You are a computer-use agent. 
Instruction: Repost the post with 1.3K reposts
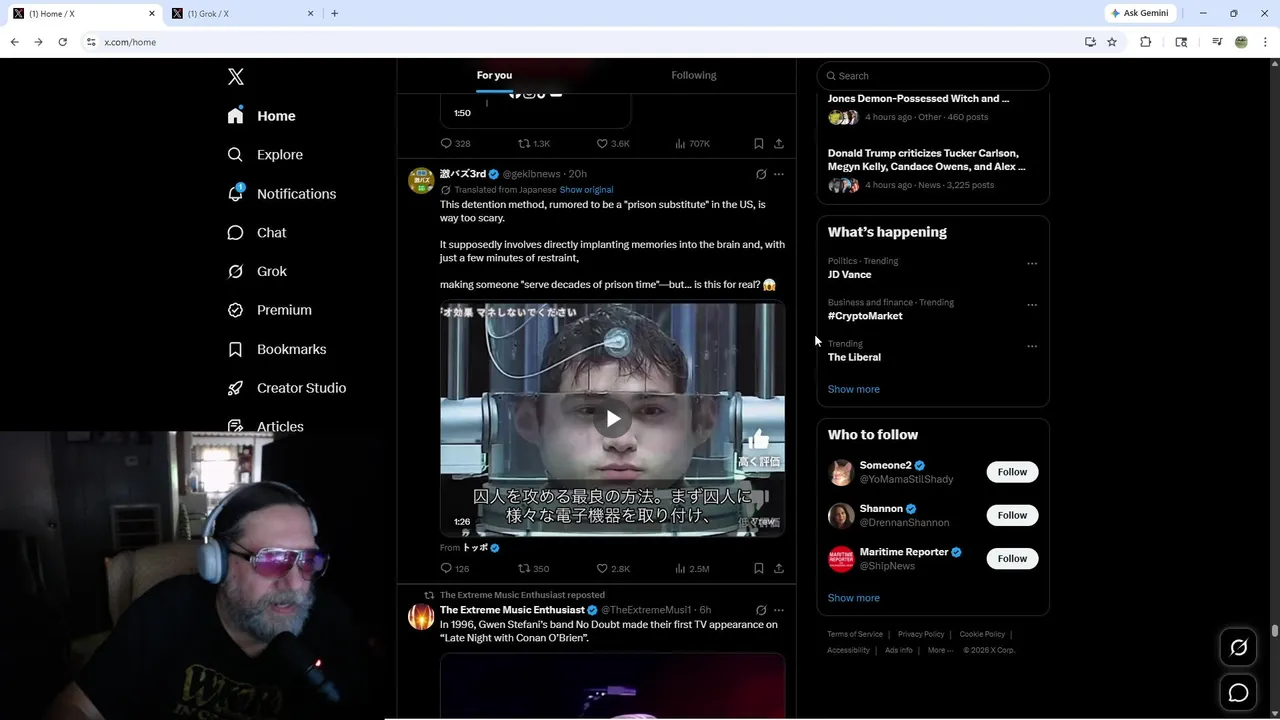coord(534,144)
